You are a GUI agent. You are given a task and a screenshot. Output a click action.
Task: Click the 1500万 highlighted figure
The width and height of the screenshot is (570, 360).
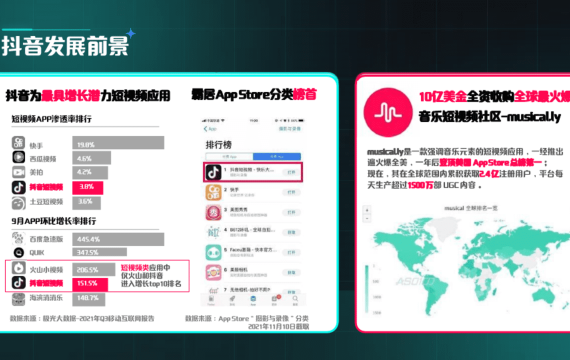point(421,185)
